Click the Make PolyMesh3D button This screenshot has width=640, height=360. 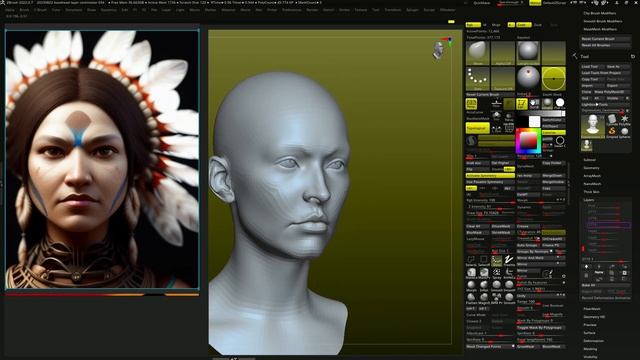[612, 92]
